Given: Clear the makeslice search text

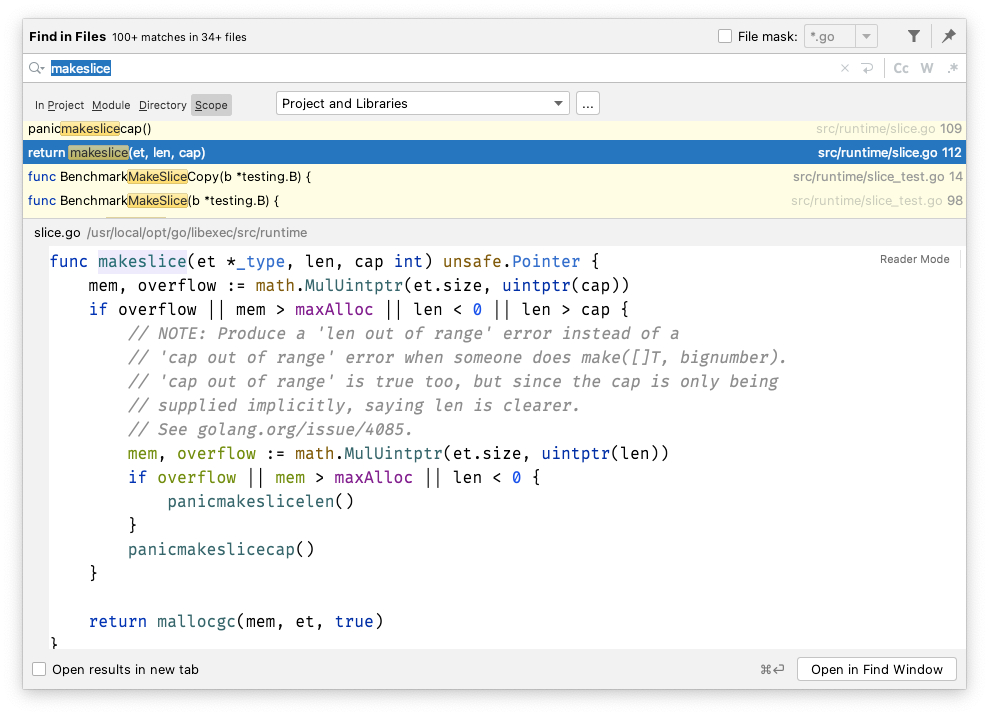Looking at the screenshot, I should pos(845,68).
